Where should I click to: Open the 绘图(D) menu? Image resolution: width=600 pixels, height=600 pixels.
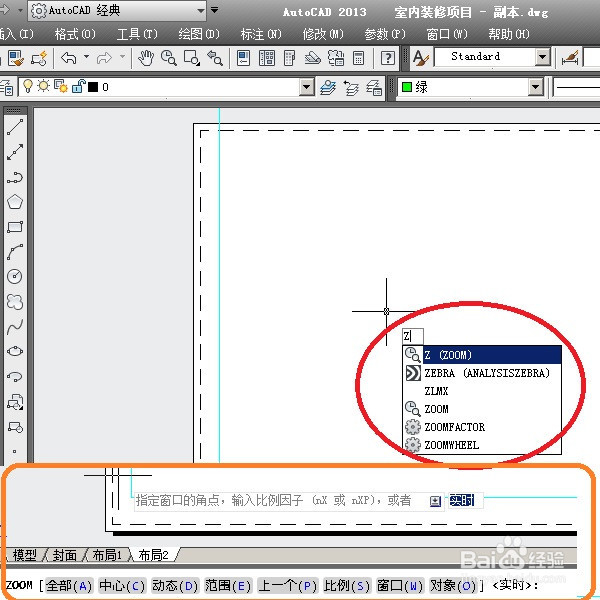tap(199, 34)
